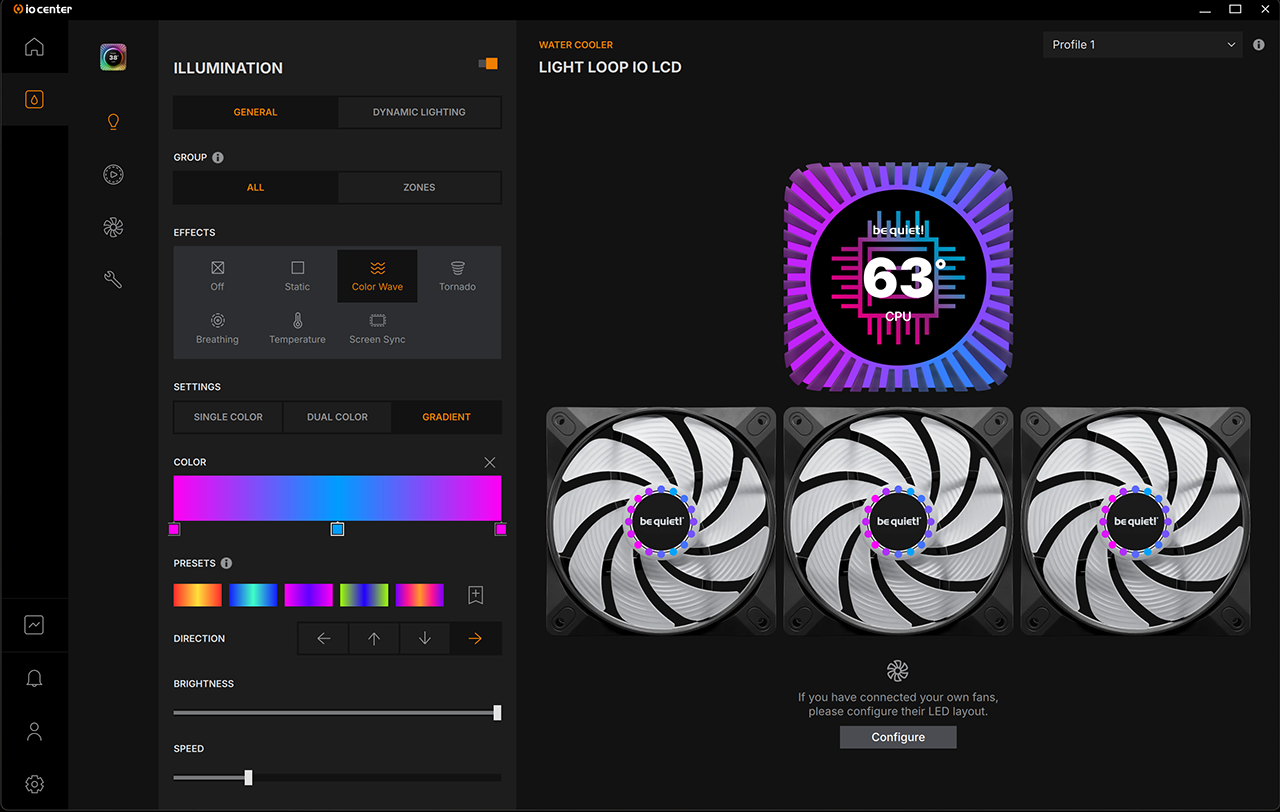The height and width of the screenshot is (812, 1280).
Task: Apply the red-orange-yellow gradient preset
Action: (197, 595)
